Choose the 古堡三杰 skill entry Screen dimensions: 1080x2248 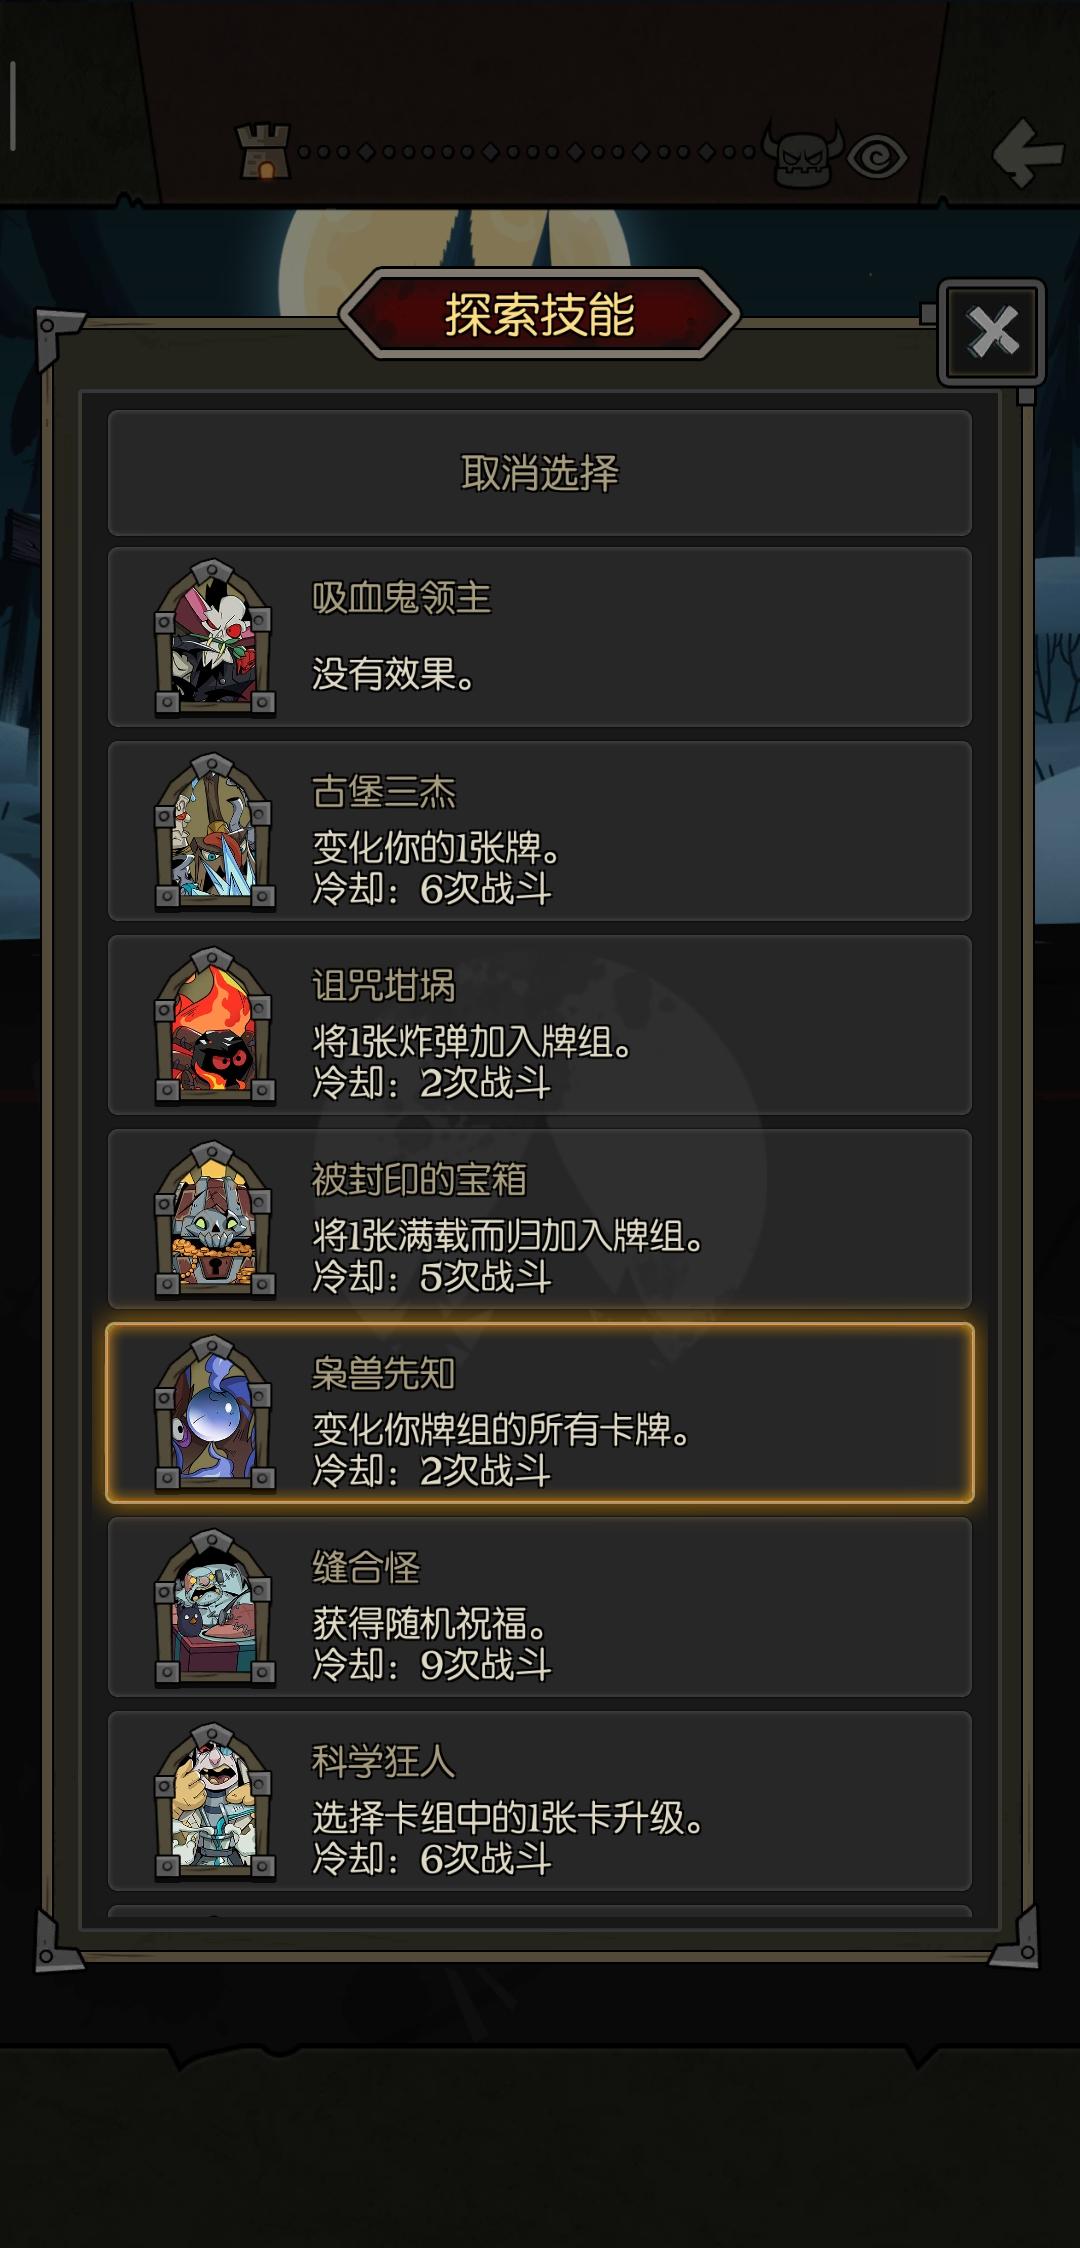[540, 831]
